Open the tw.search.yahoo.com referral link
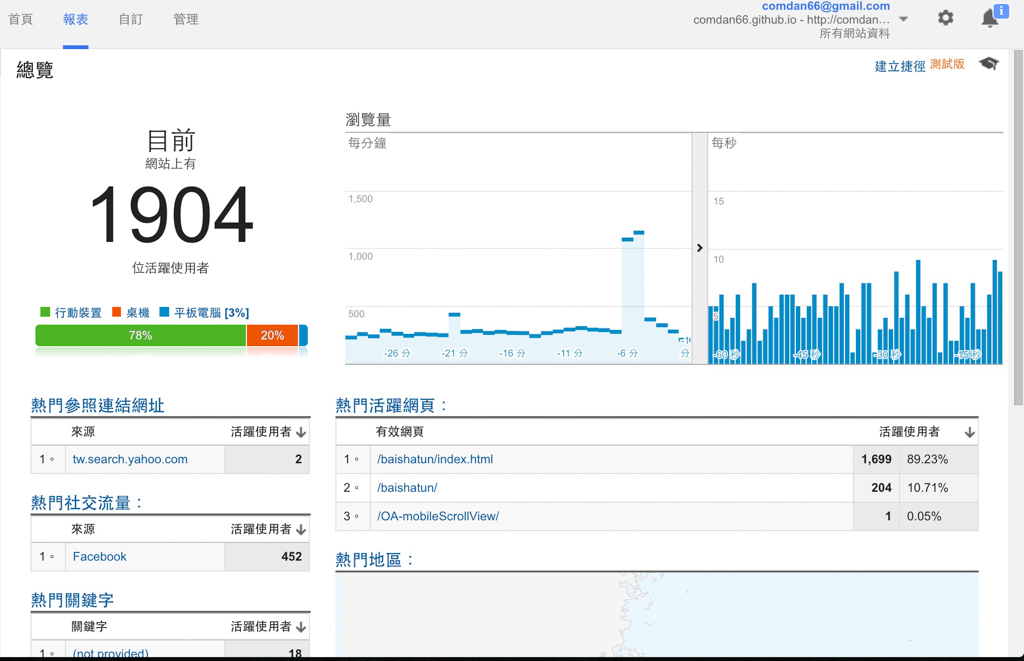The width and height of the screenshot is (1024, 661). click(130, 459)
